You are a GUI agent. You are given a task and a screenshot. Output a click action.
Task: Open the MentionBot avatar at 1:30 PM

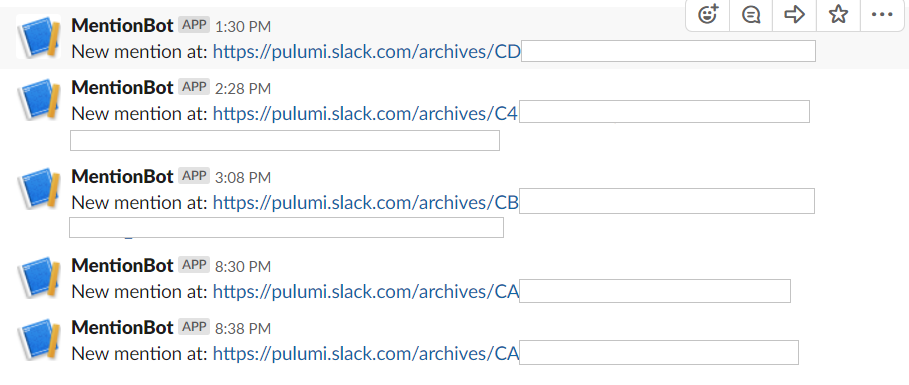click(x=38, y=37)
